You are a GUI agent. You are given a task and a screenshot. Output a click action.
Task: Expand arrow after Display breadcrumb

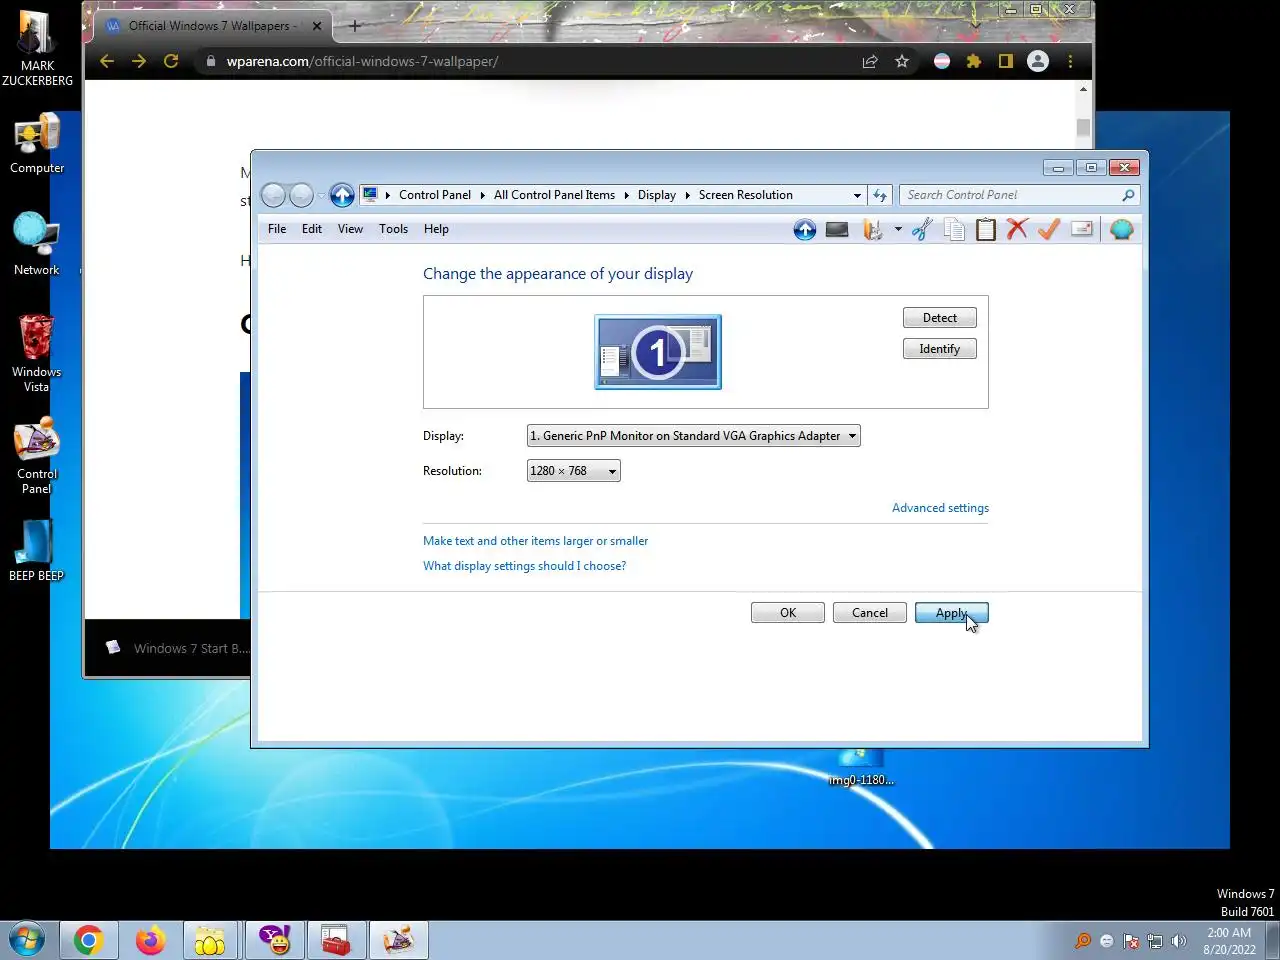coord(687,195)
